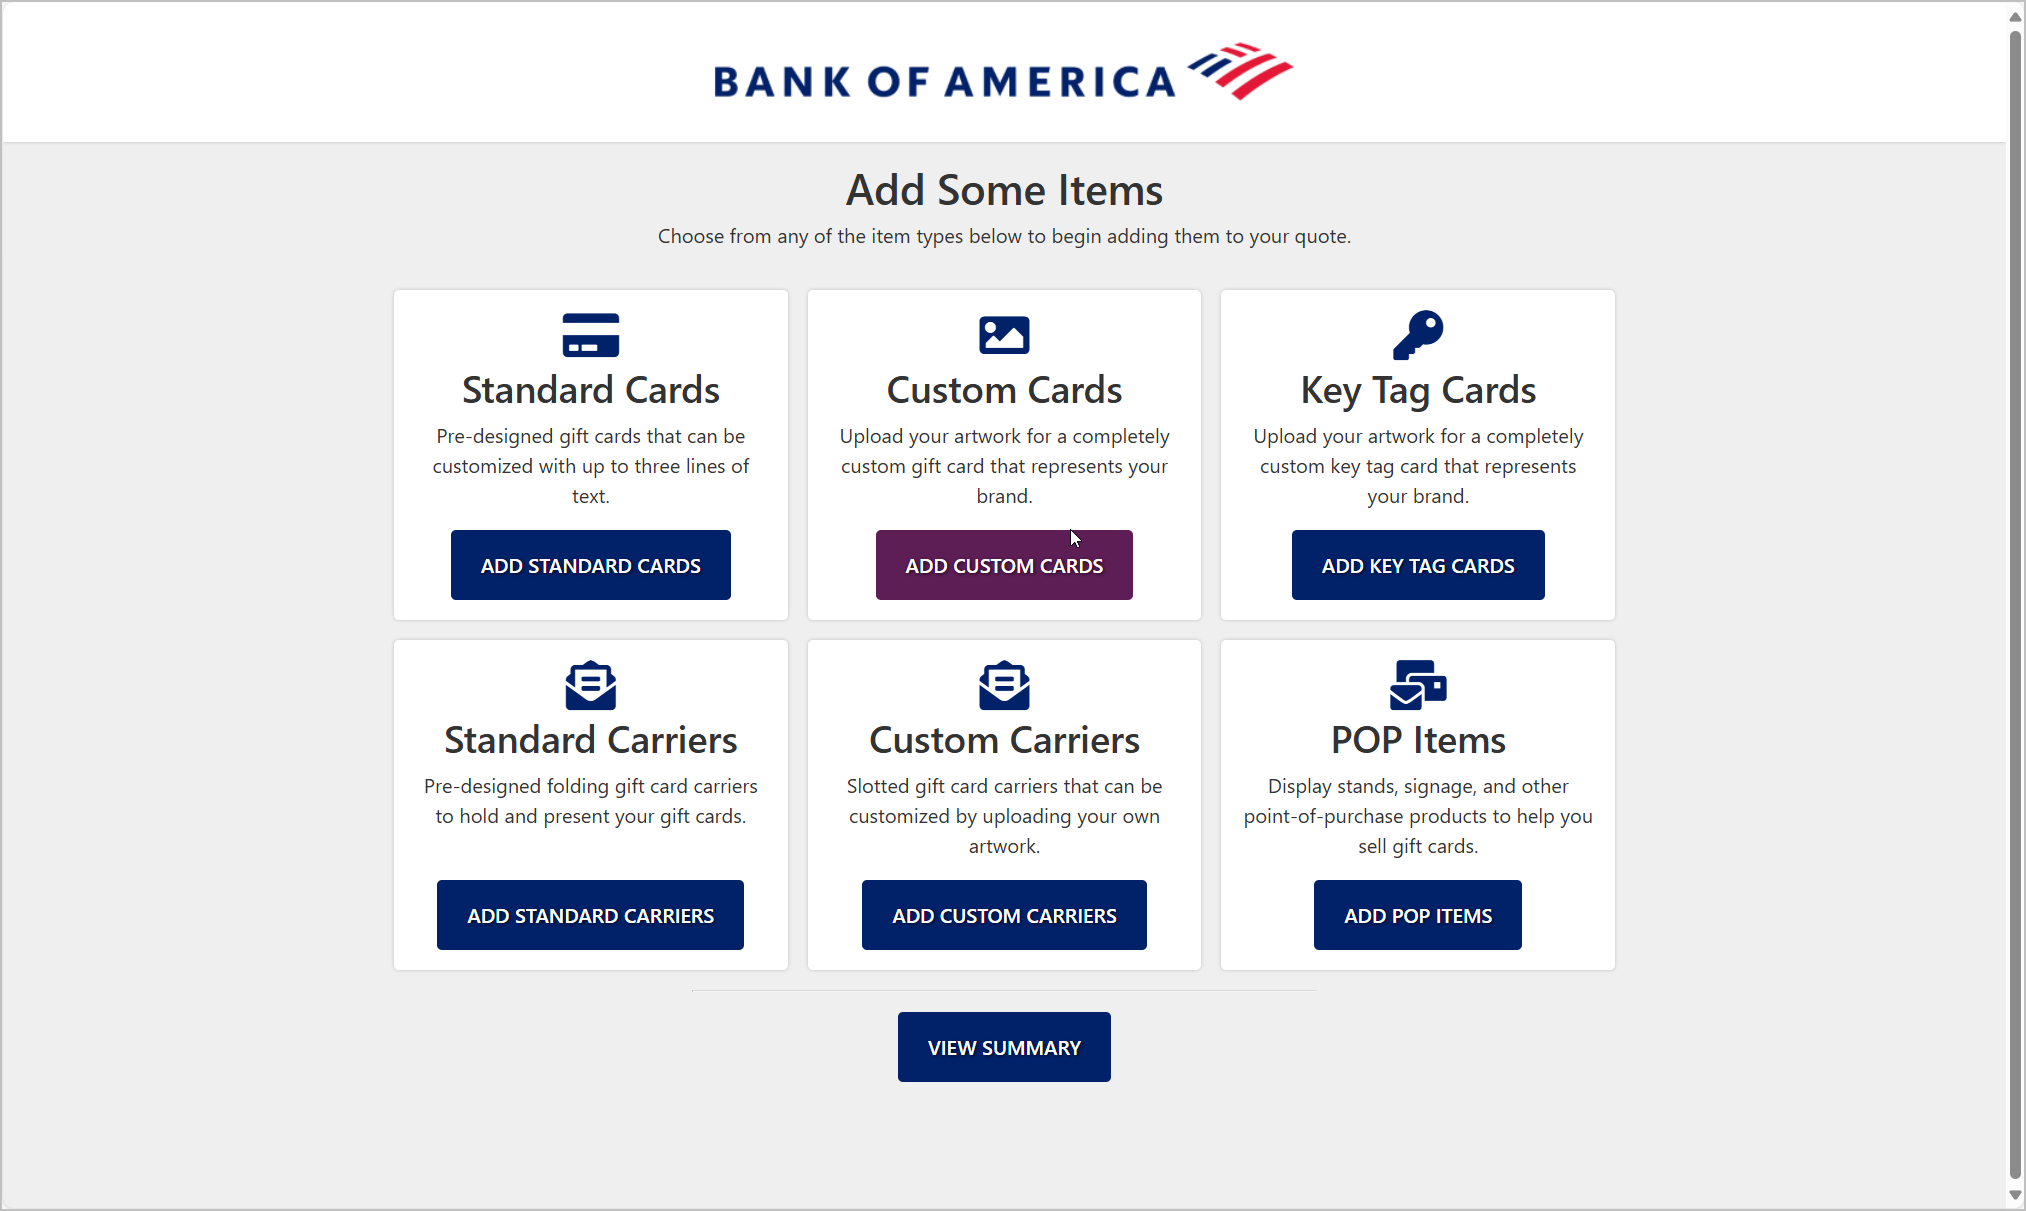Click the envelope icon above Standard Carriers
Screen dimensions: 2026x1211
pos(590,685)
